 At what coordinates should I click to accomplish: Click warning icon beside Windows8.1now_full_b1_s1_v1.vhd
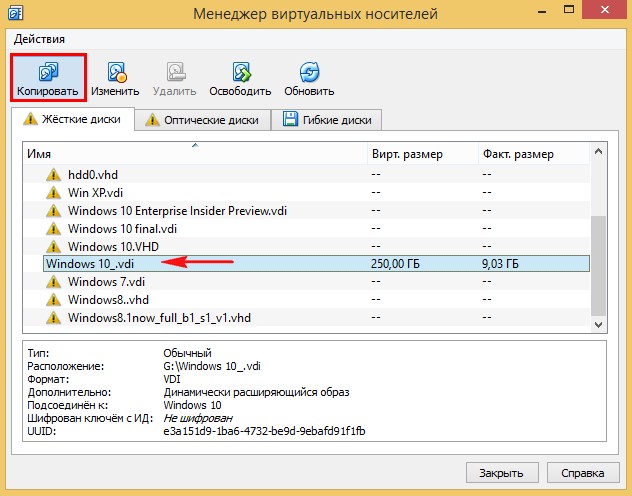[x=53, y=318]
